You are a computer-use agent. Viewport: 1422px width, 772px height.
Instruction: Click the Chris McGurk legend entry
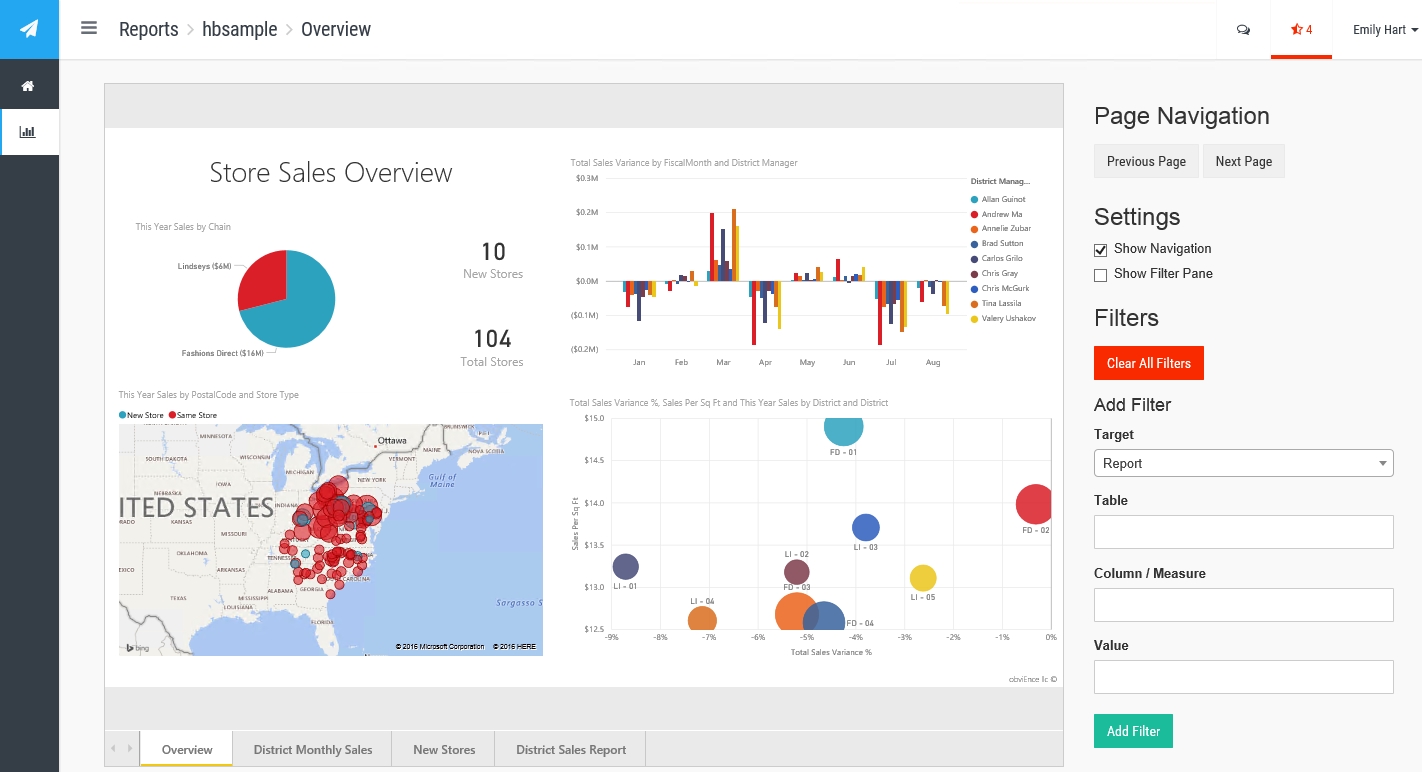(x=998, y=288)
